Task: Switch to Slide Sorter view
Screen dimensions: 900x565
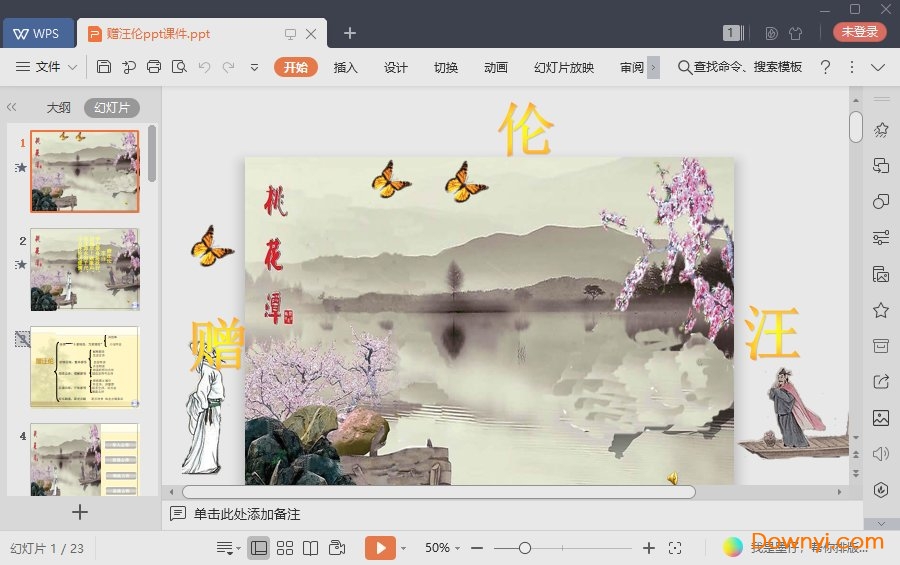Action: click(x=285, y=548)
